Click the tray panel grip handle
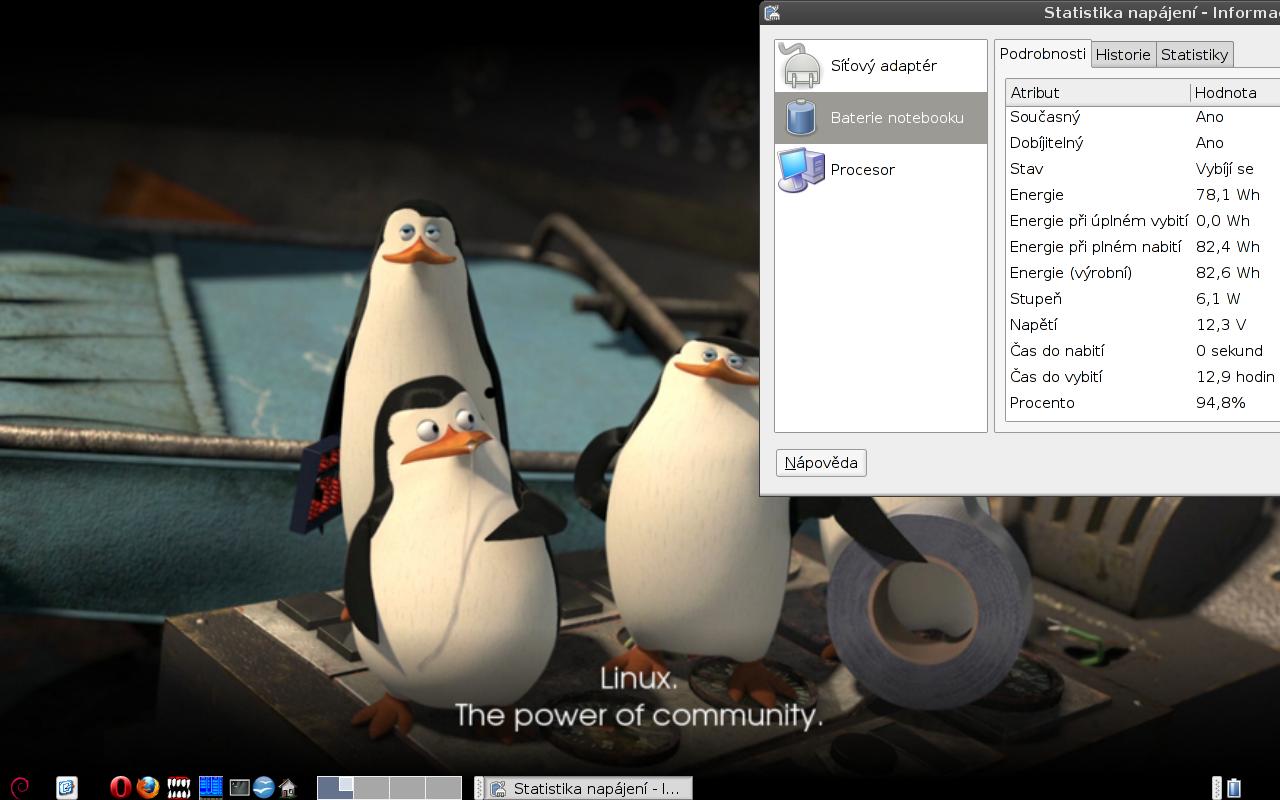This screenshot has height=800, width=1280. coord(1217,788)
